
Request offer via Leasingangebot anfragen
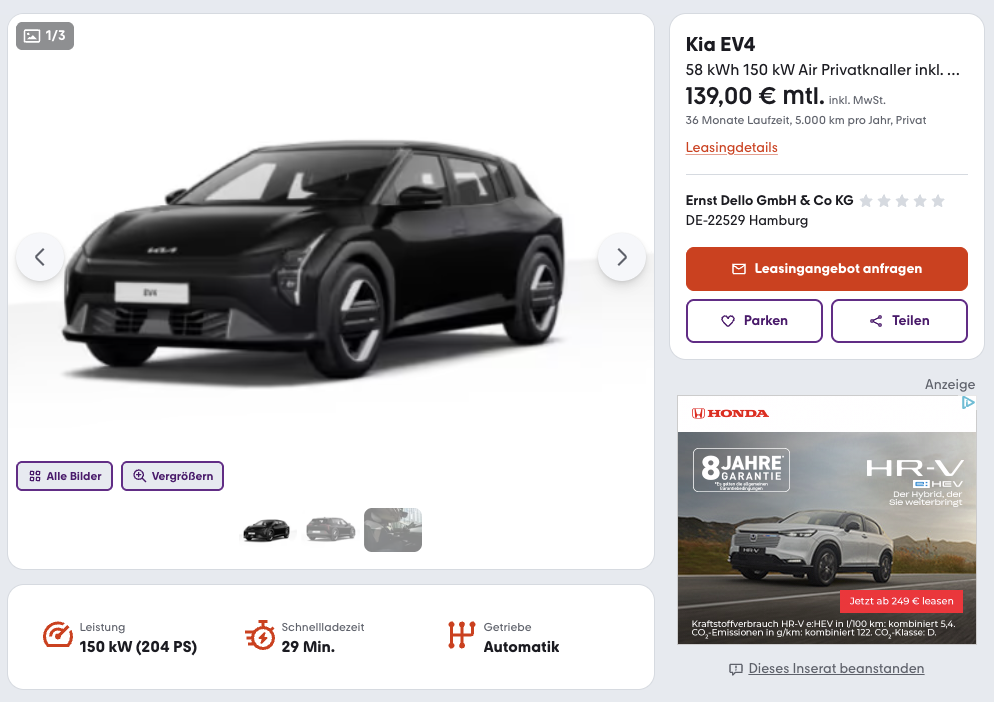[x=826, y=269]
